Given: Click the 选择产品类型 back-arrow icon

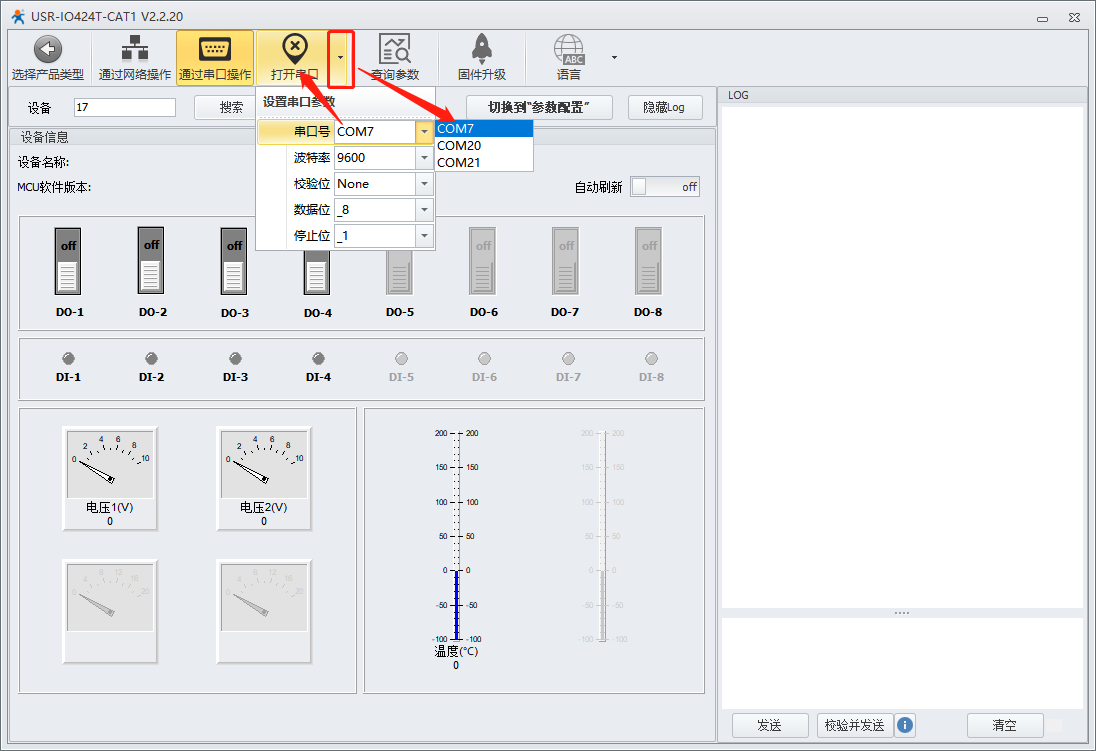Looking at the screenshot, I should point(48,50).
